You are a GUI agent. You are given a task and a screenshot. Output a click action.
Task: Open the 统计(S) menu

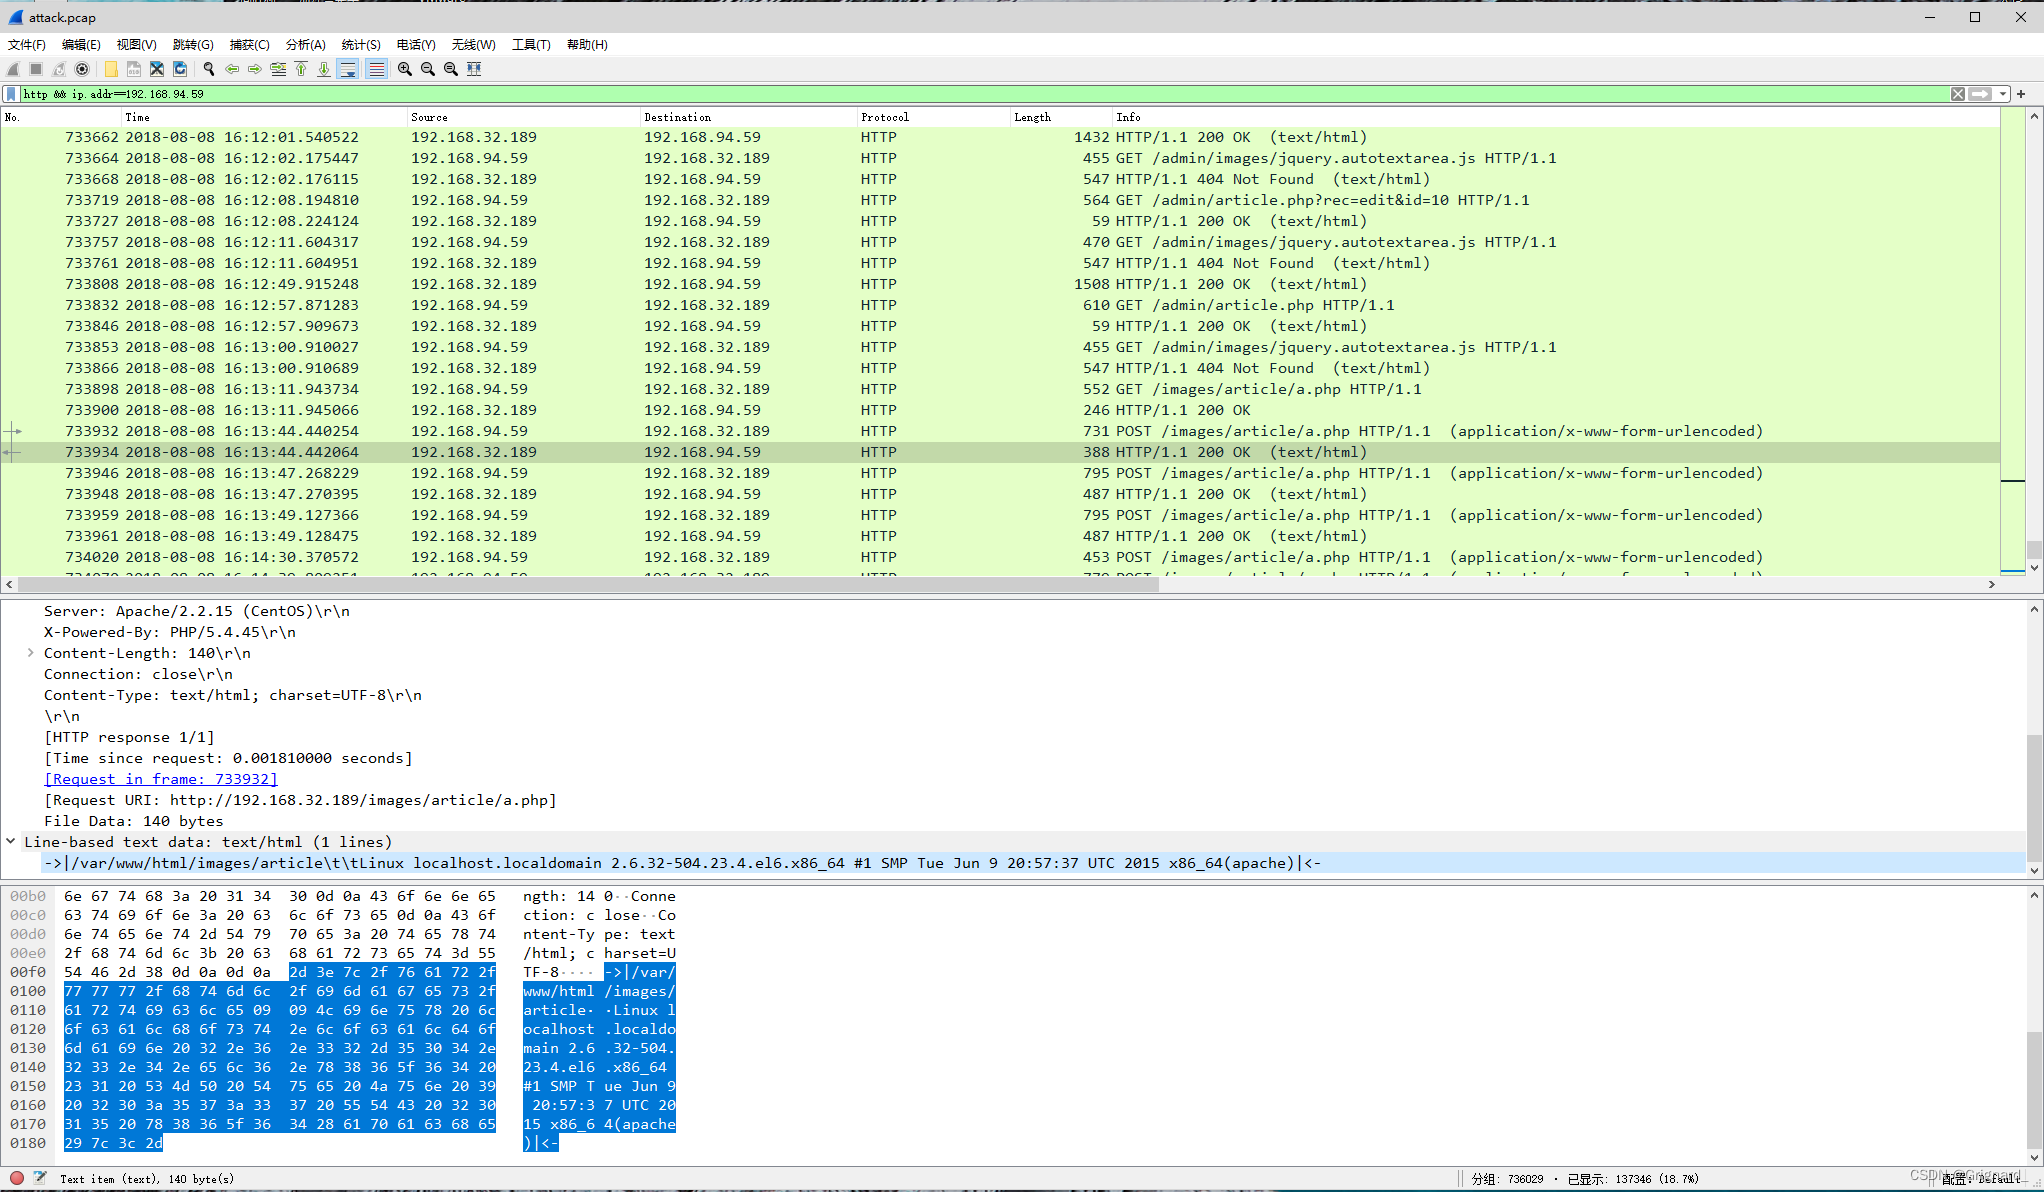[361, 45]
